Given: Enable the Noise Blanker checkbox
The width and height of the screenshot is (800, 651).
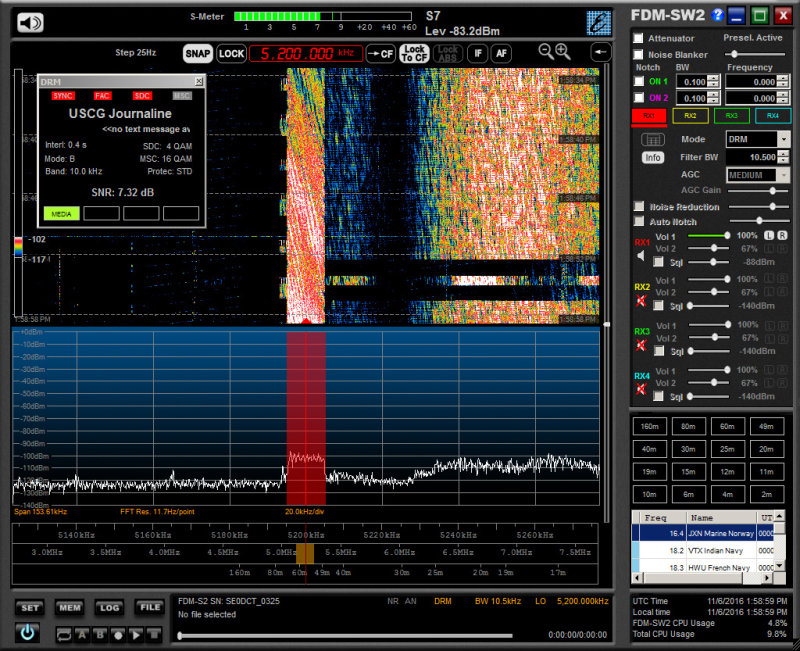Looking at the screenshot, I should coord(638,55).
